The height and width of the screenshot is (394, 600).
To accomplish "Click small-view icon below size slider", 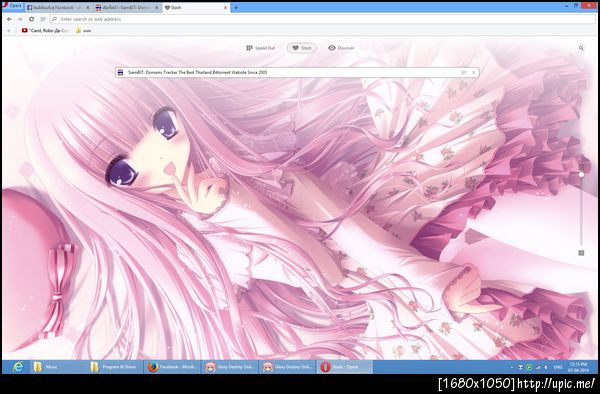I will click(581, 253).
